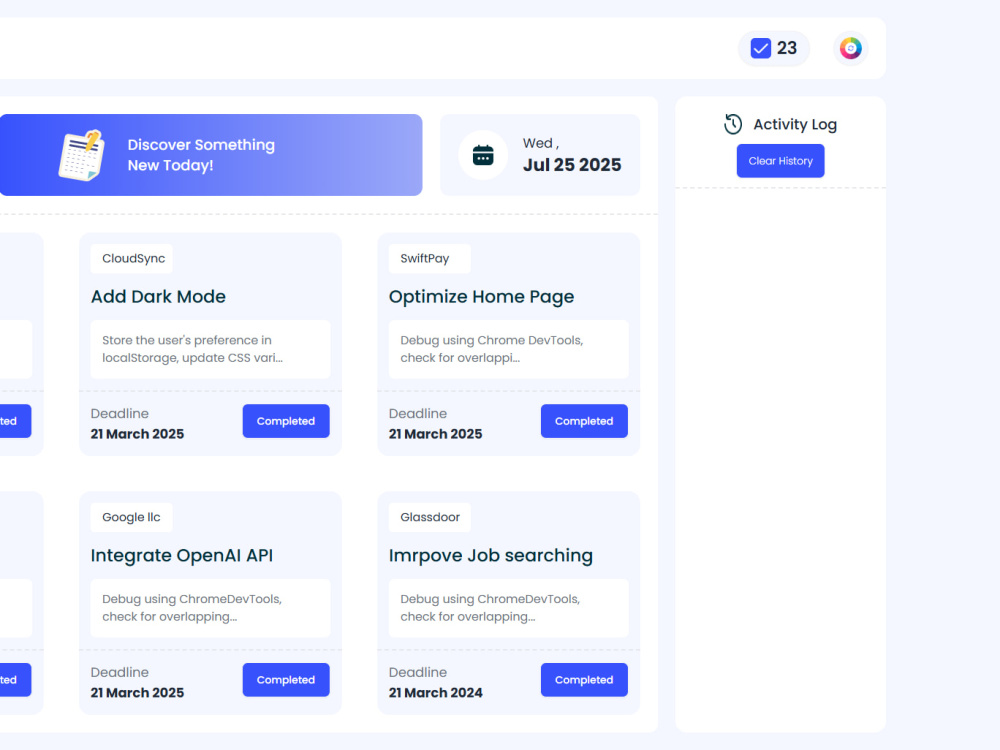
Task: Select the CloudSync project tag
Action: click(x=133, y=258)
